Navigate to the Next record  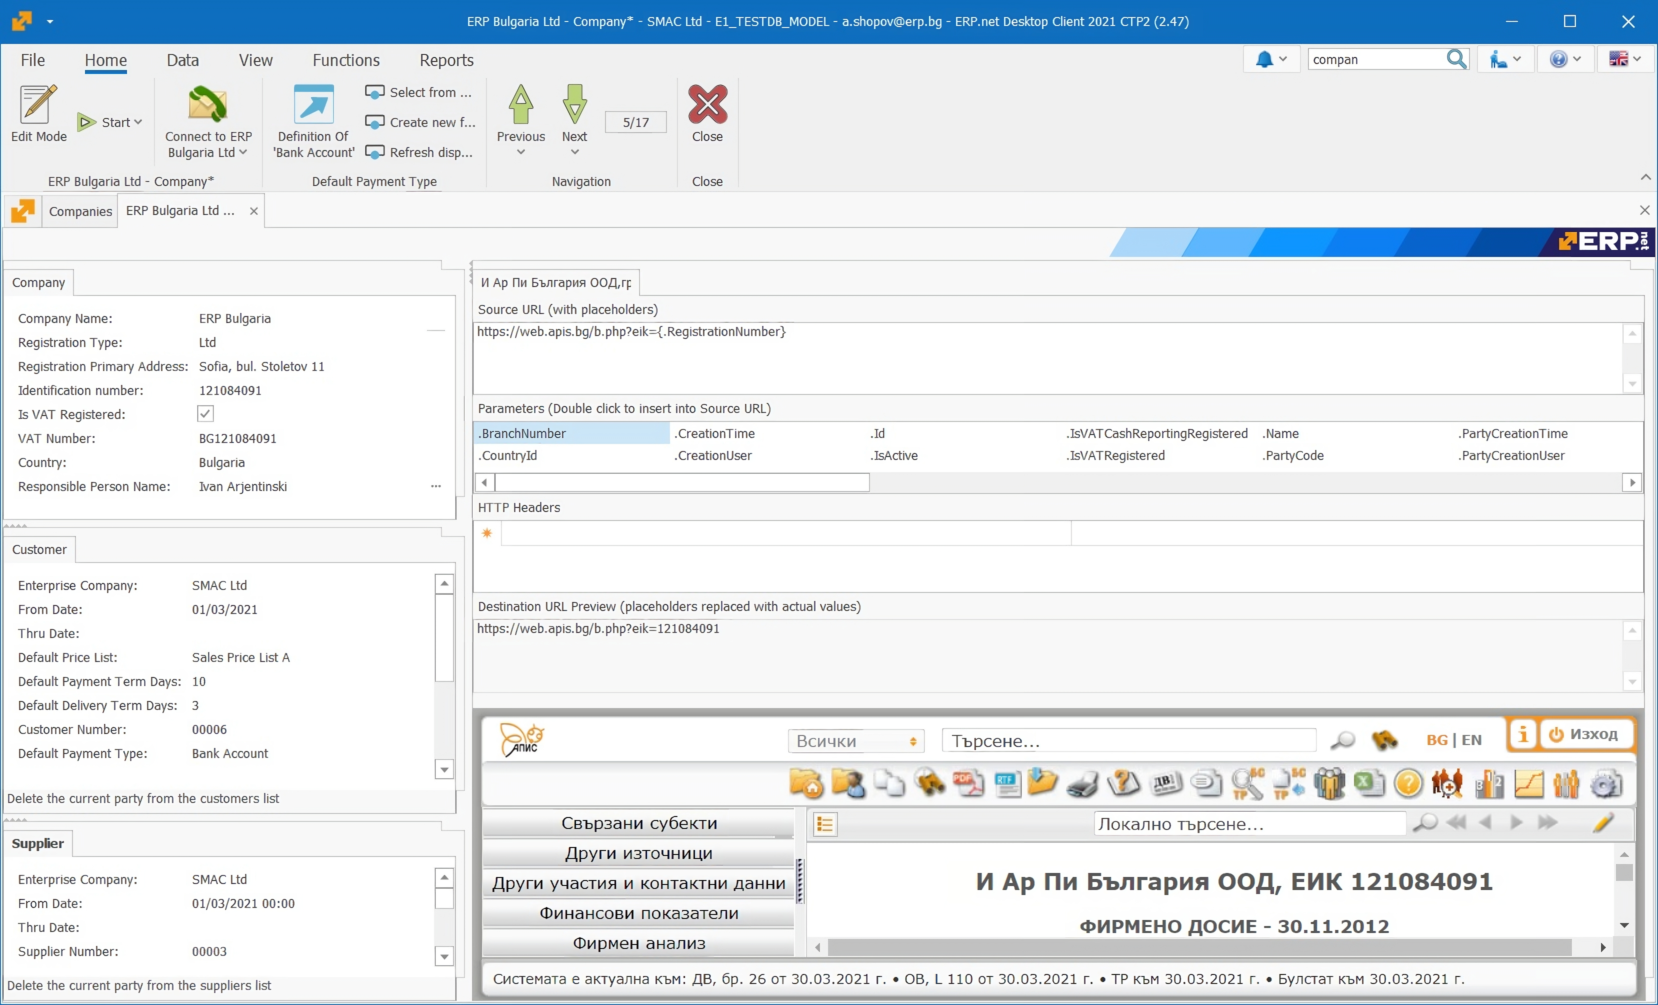click(x=574, y=118)
